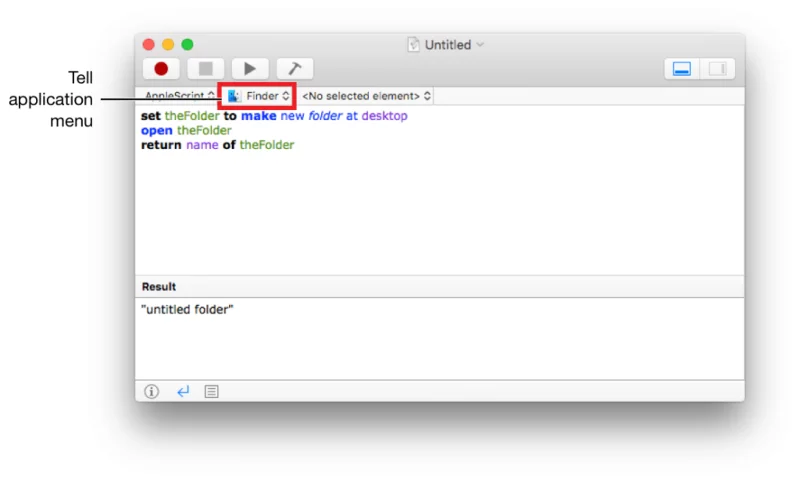The image size is (800, 482).
Task: Open the Untitled title dropdown chevron
Action: (480, 45)
